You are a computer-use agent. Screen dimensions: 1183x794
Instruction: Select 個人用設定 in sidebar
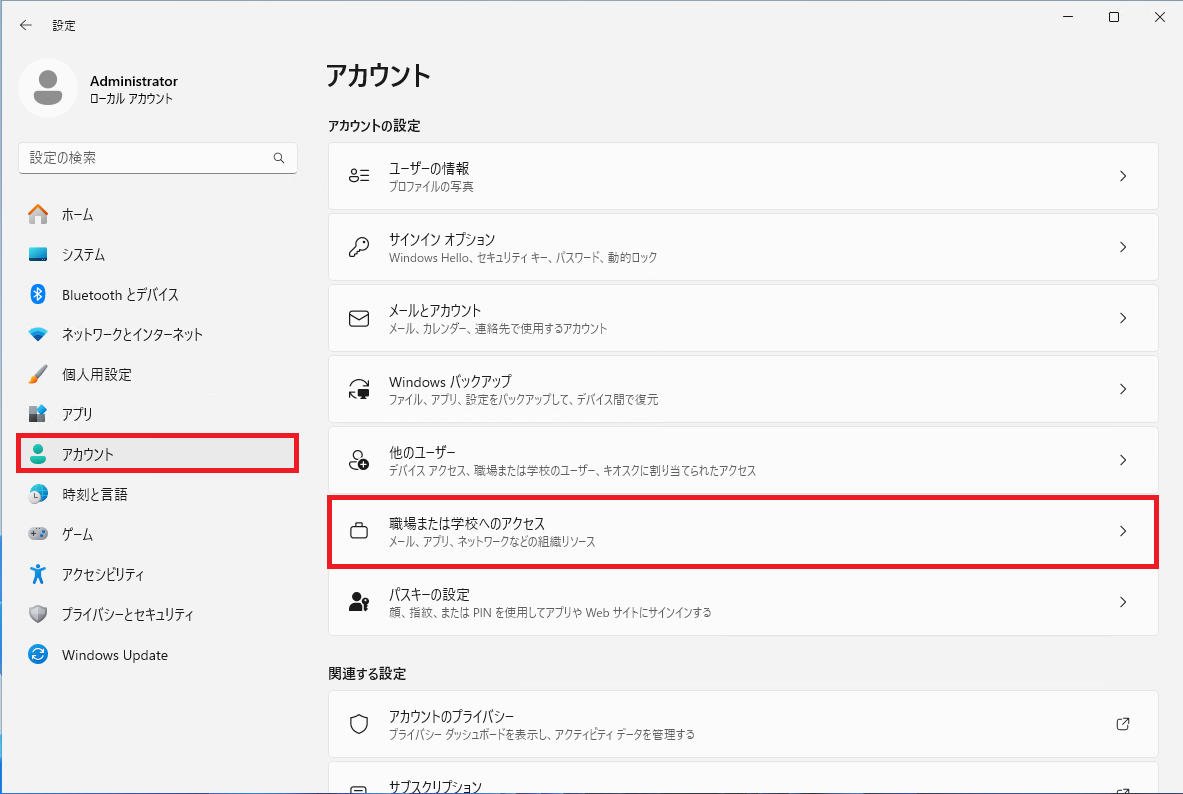(158, 374)
